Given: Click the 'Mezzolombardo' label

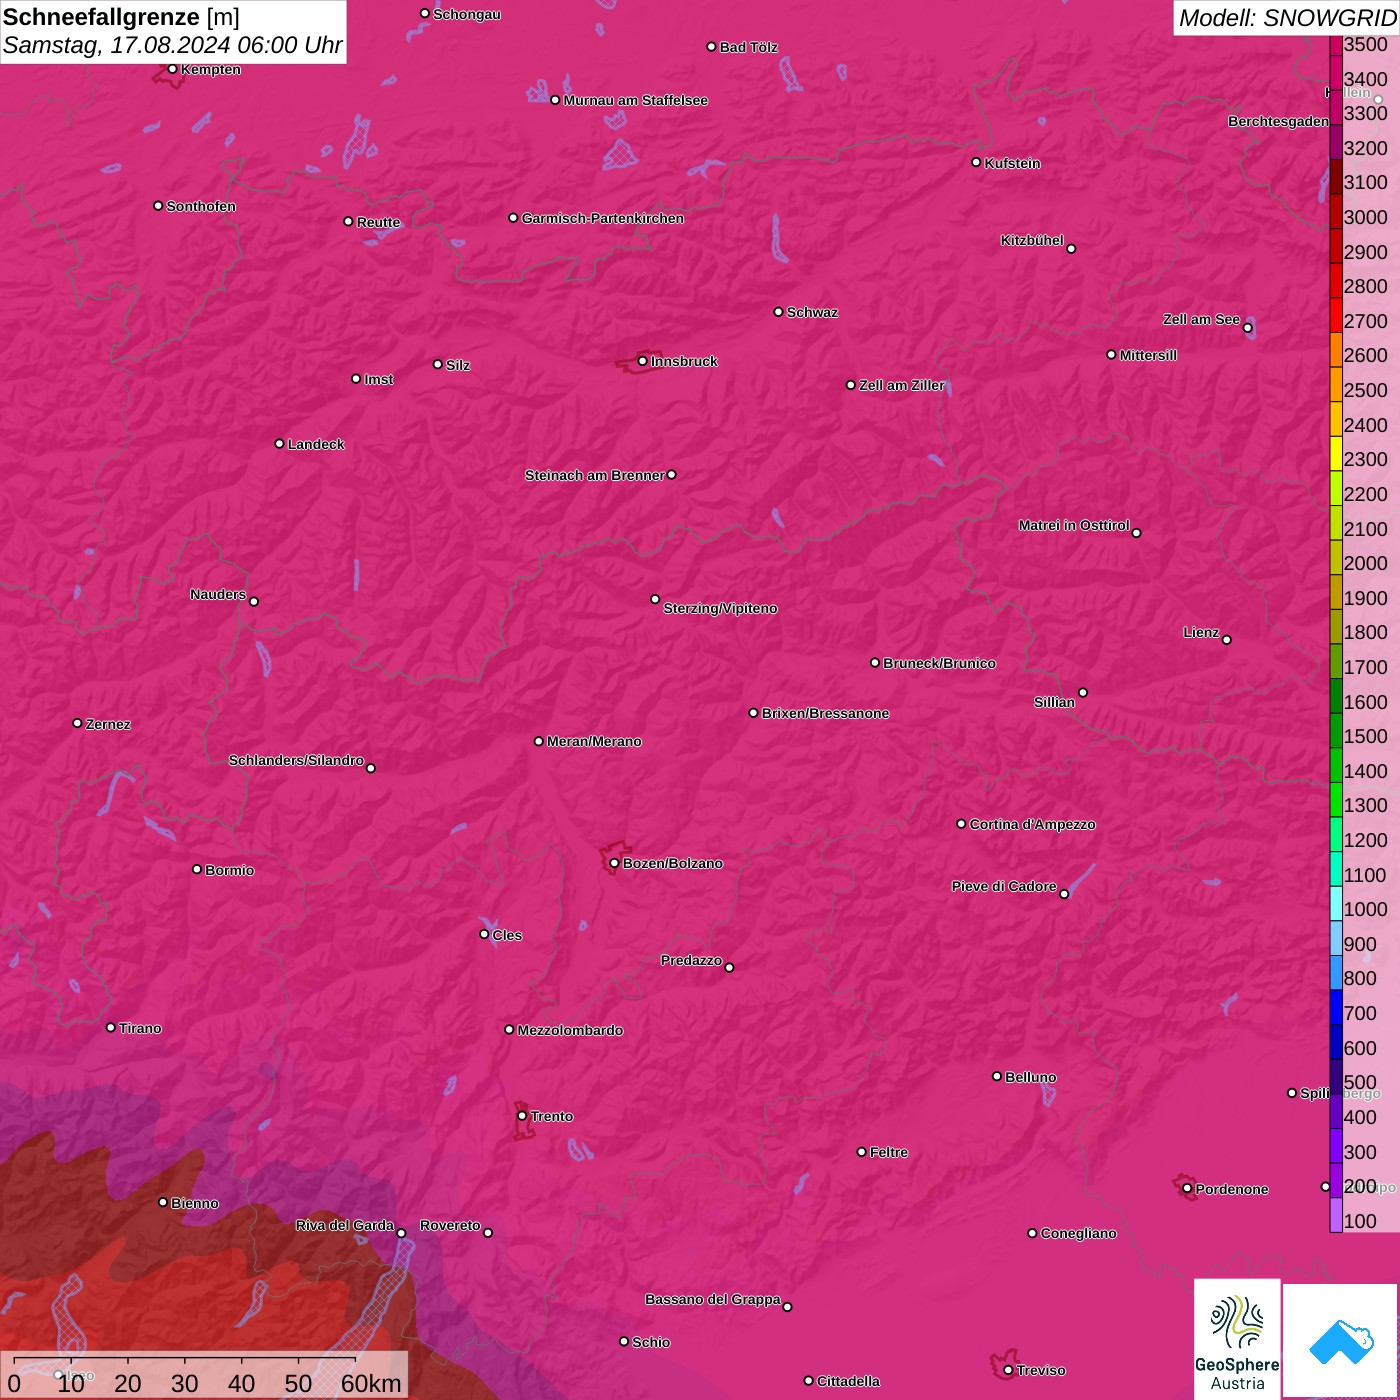Looking at the screenshot, I should 571,1030.
